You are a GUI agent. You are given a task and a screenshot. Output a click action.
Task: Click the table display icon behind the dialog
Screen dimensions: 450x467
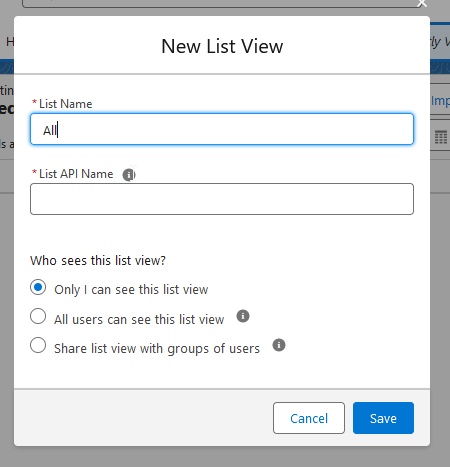(x=441, y=137)
